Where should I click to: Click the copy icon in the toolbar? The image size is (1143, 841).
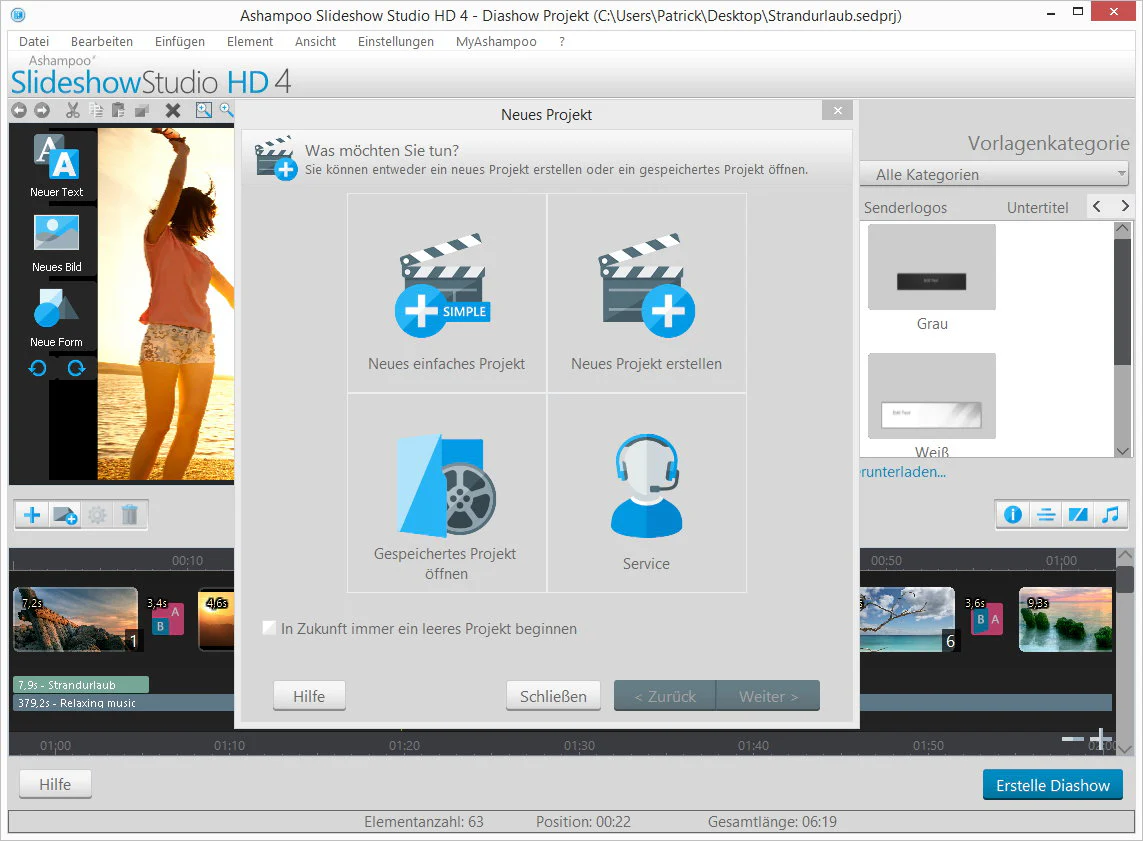click(95, 110)
